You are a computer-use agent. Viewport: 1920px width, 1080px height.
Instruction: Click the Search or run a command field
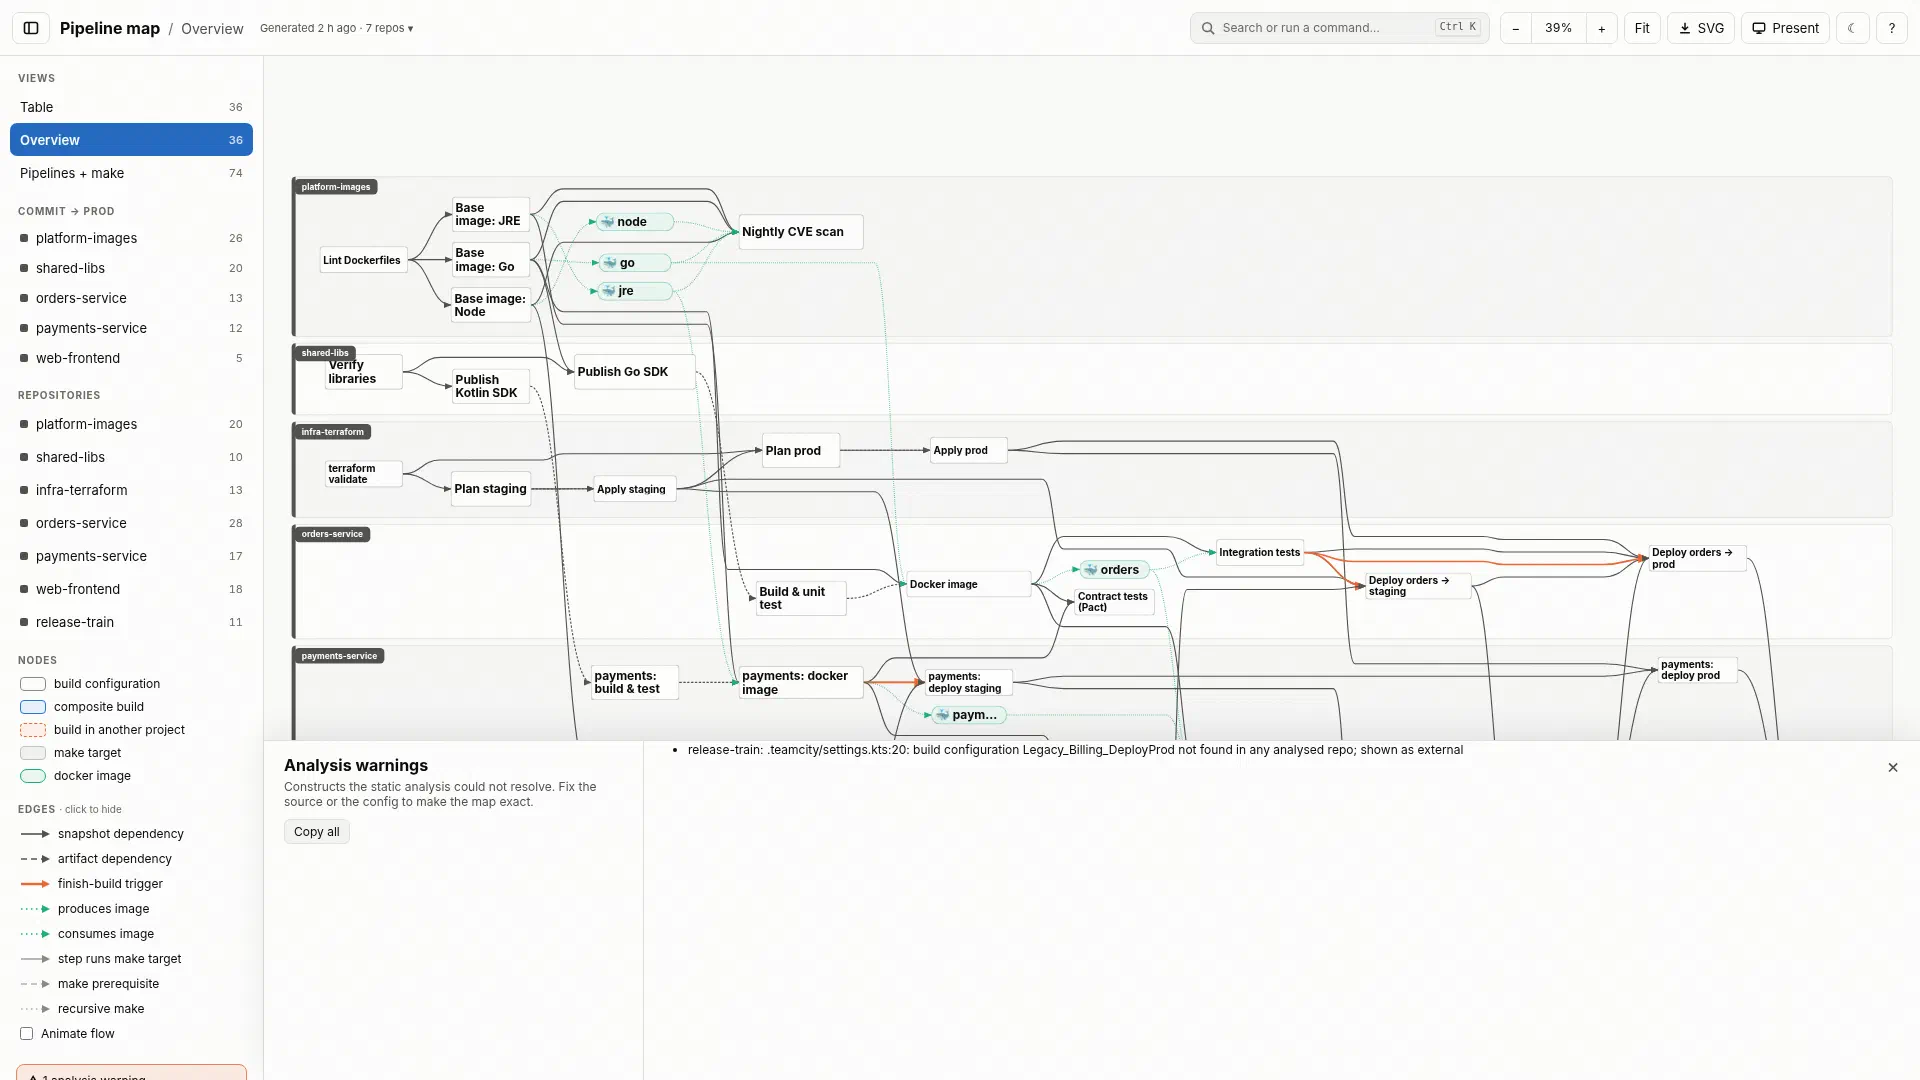point(1339,28)
